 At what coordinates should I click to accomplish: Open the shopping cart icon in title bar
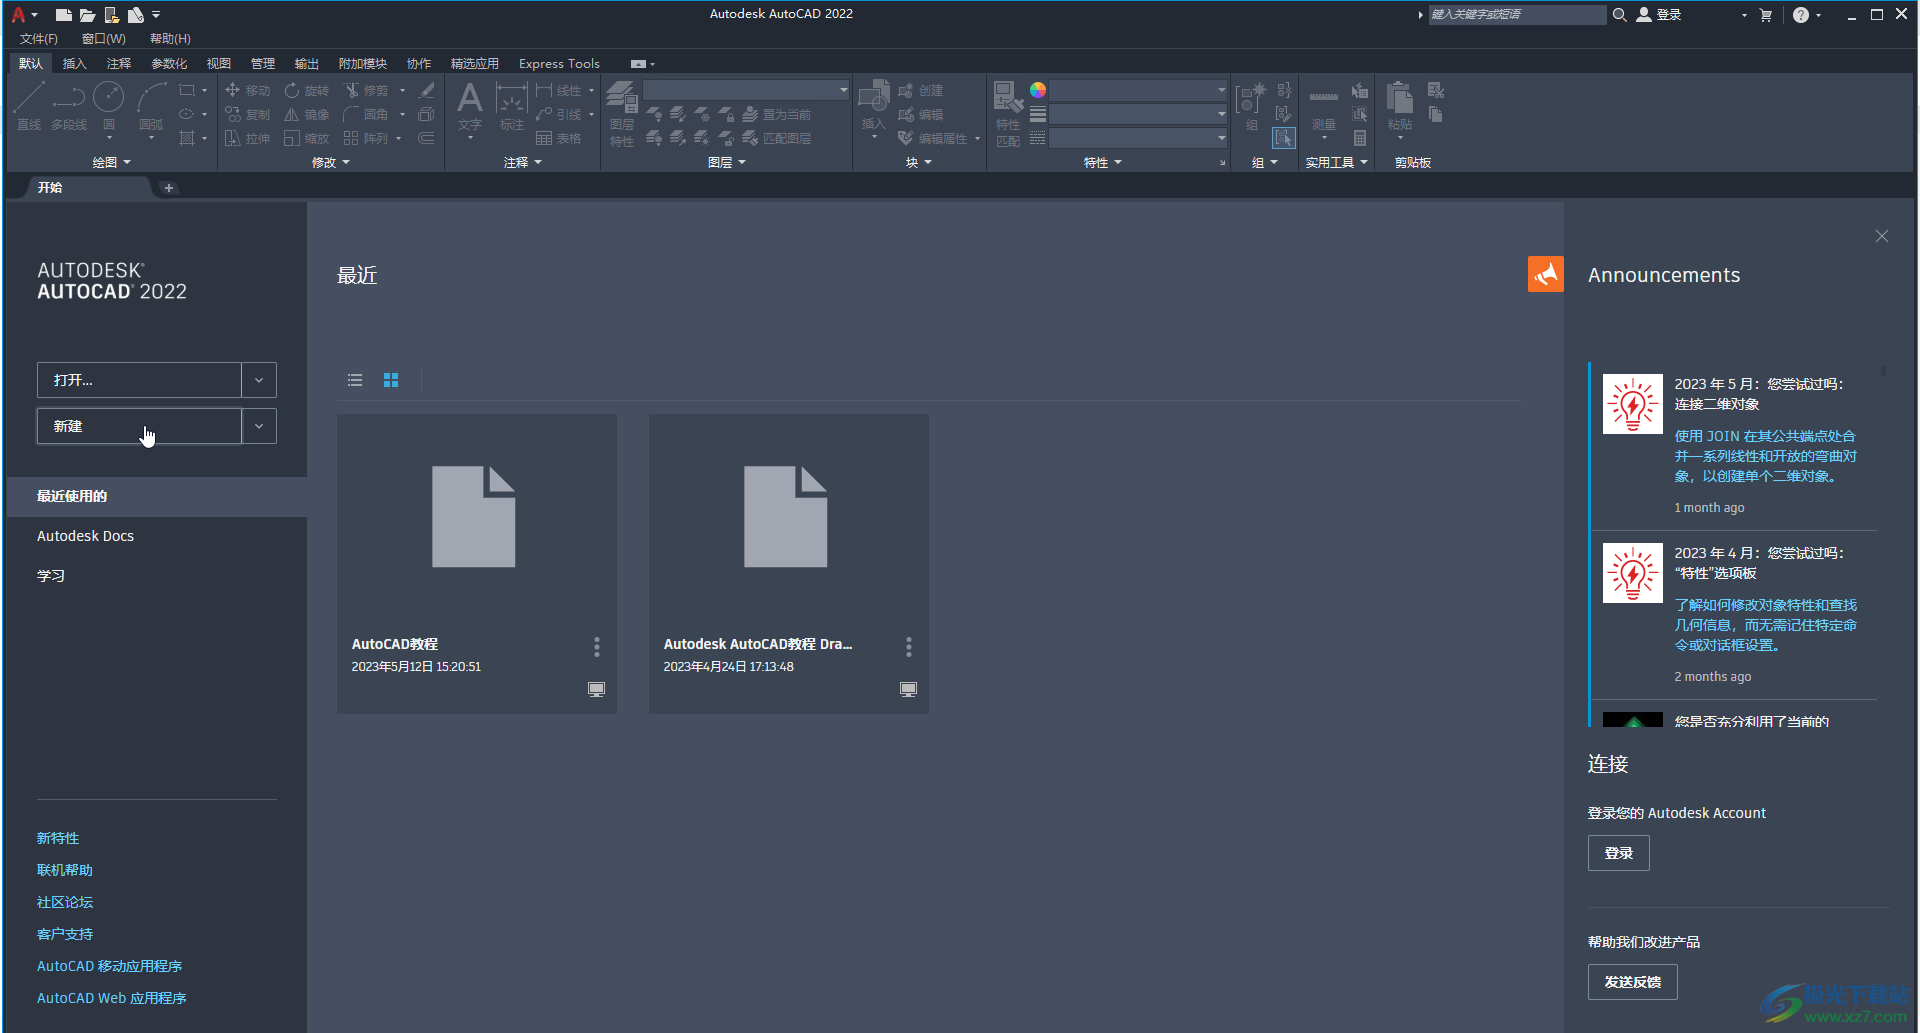pyautogui.click(x=1766, y=15)
